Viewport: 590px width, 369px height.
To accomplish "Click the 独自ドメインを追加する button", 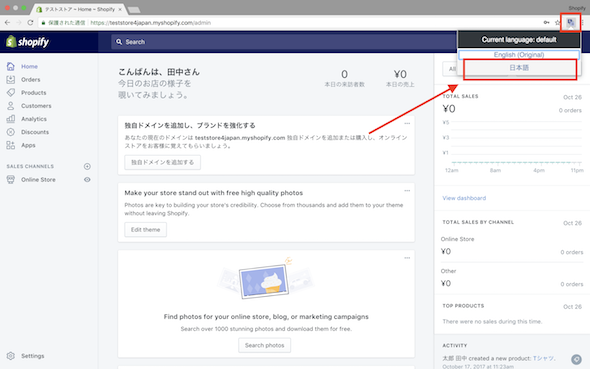I will 163,162.
